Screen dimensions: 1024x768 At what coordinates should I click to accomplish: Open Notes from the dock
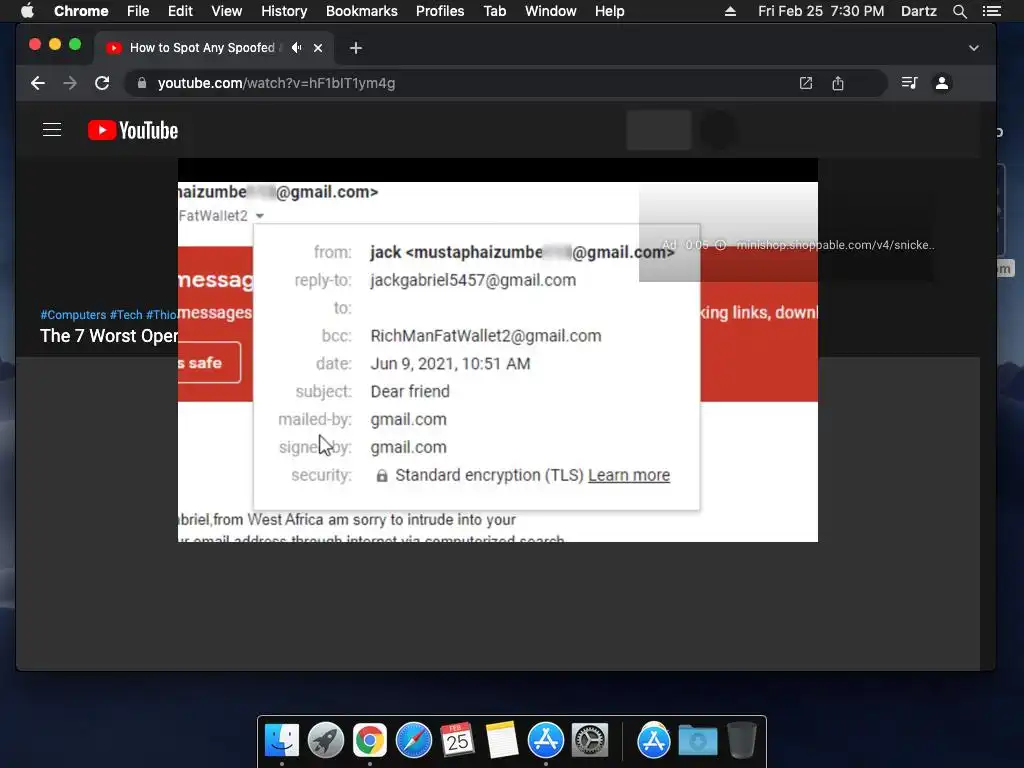point(502,741)
